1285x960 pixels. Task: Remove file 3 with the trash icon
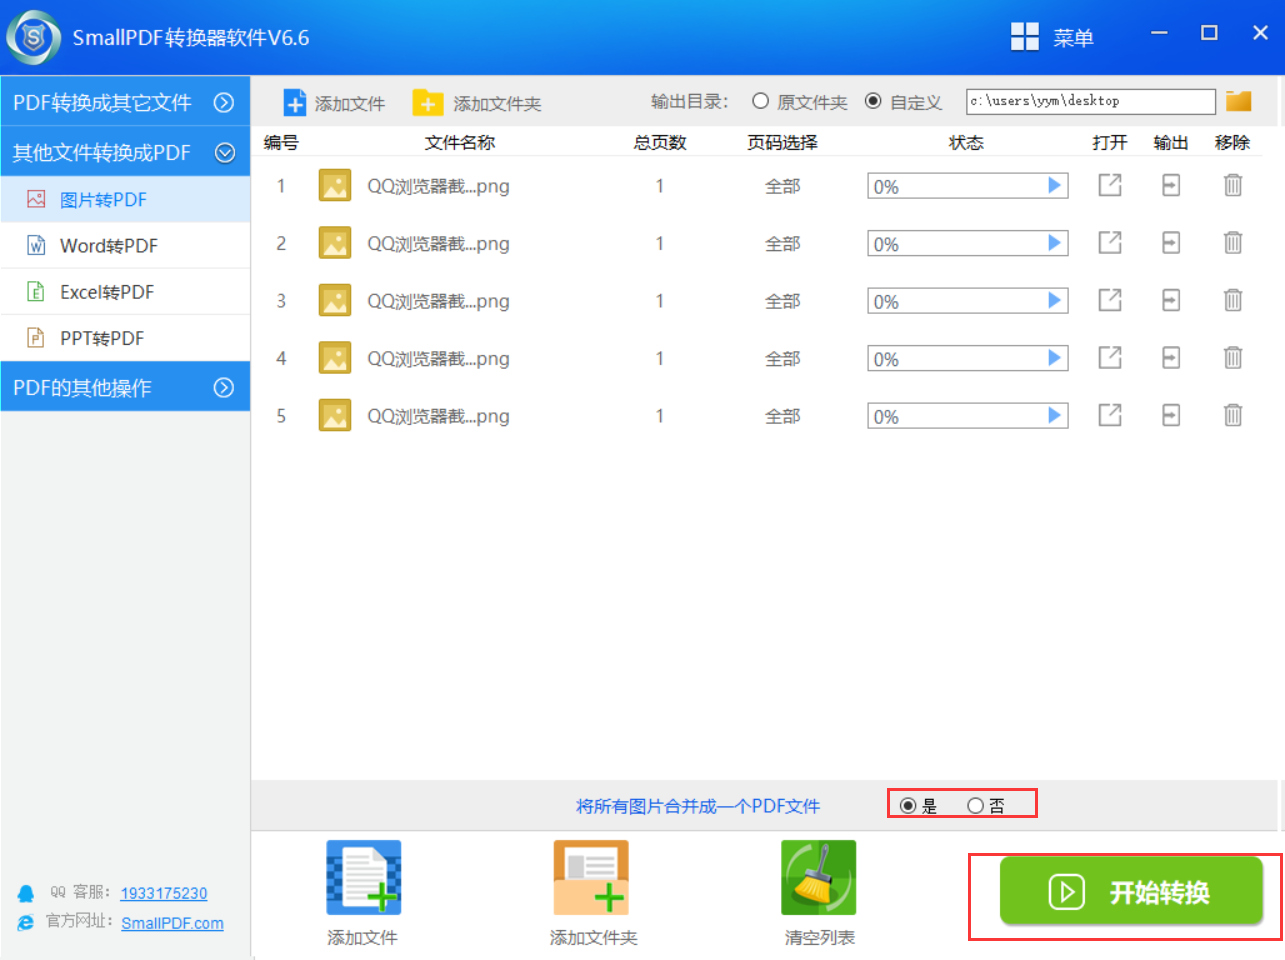(1233, 300)
